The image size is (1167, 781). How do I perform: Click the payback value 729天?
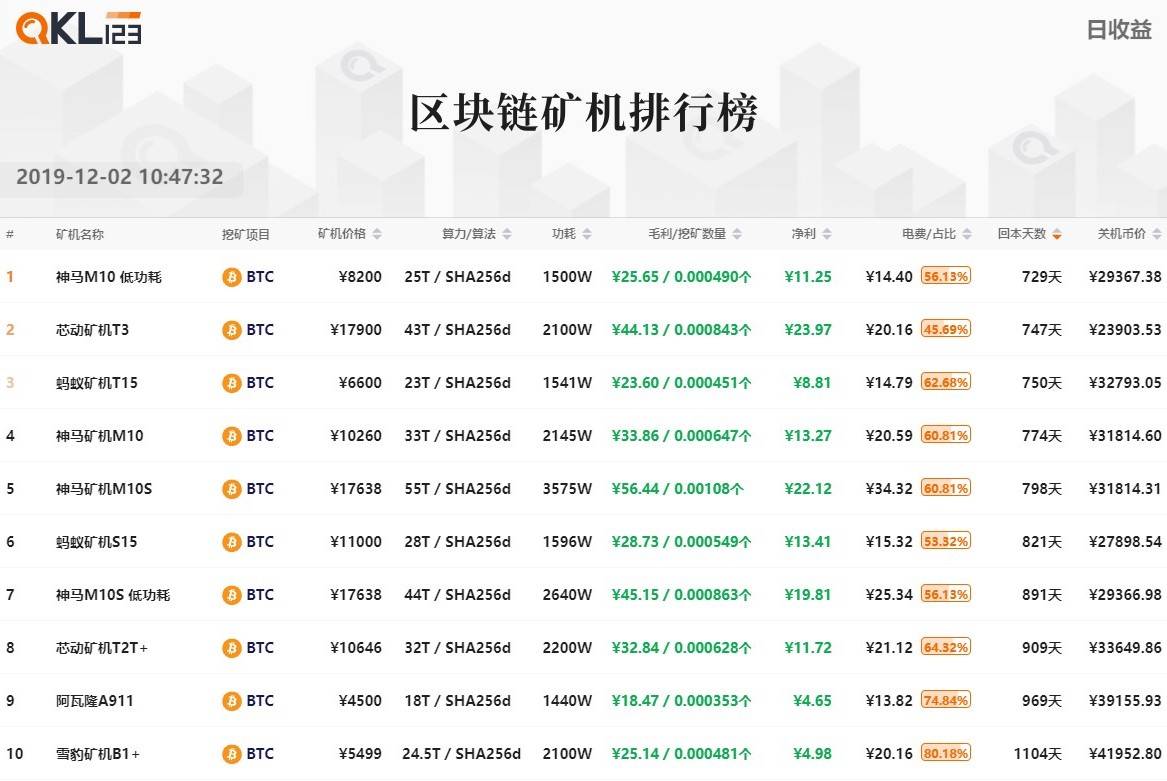click(x=1041, y=277)
